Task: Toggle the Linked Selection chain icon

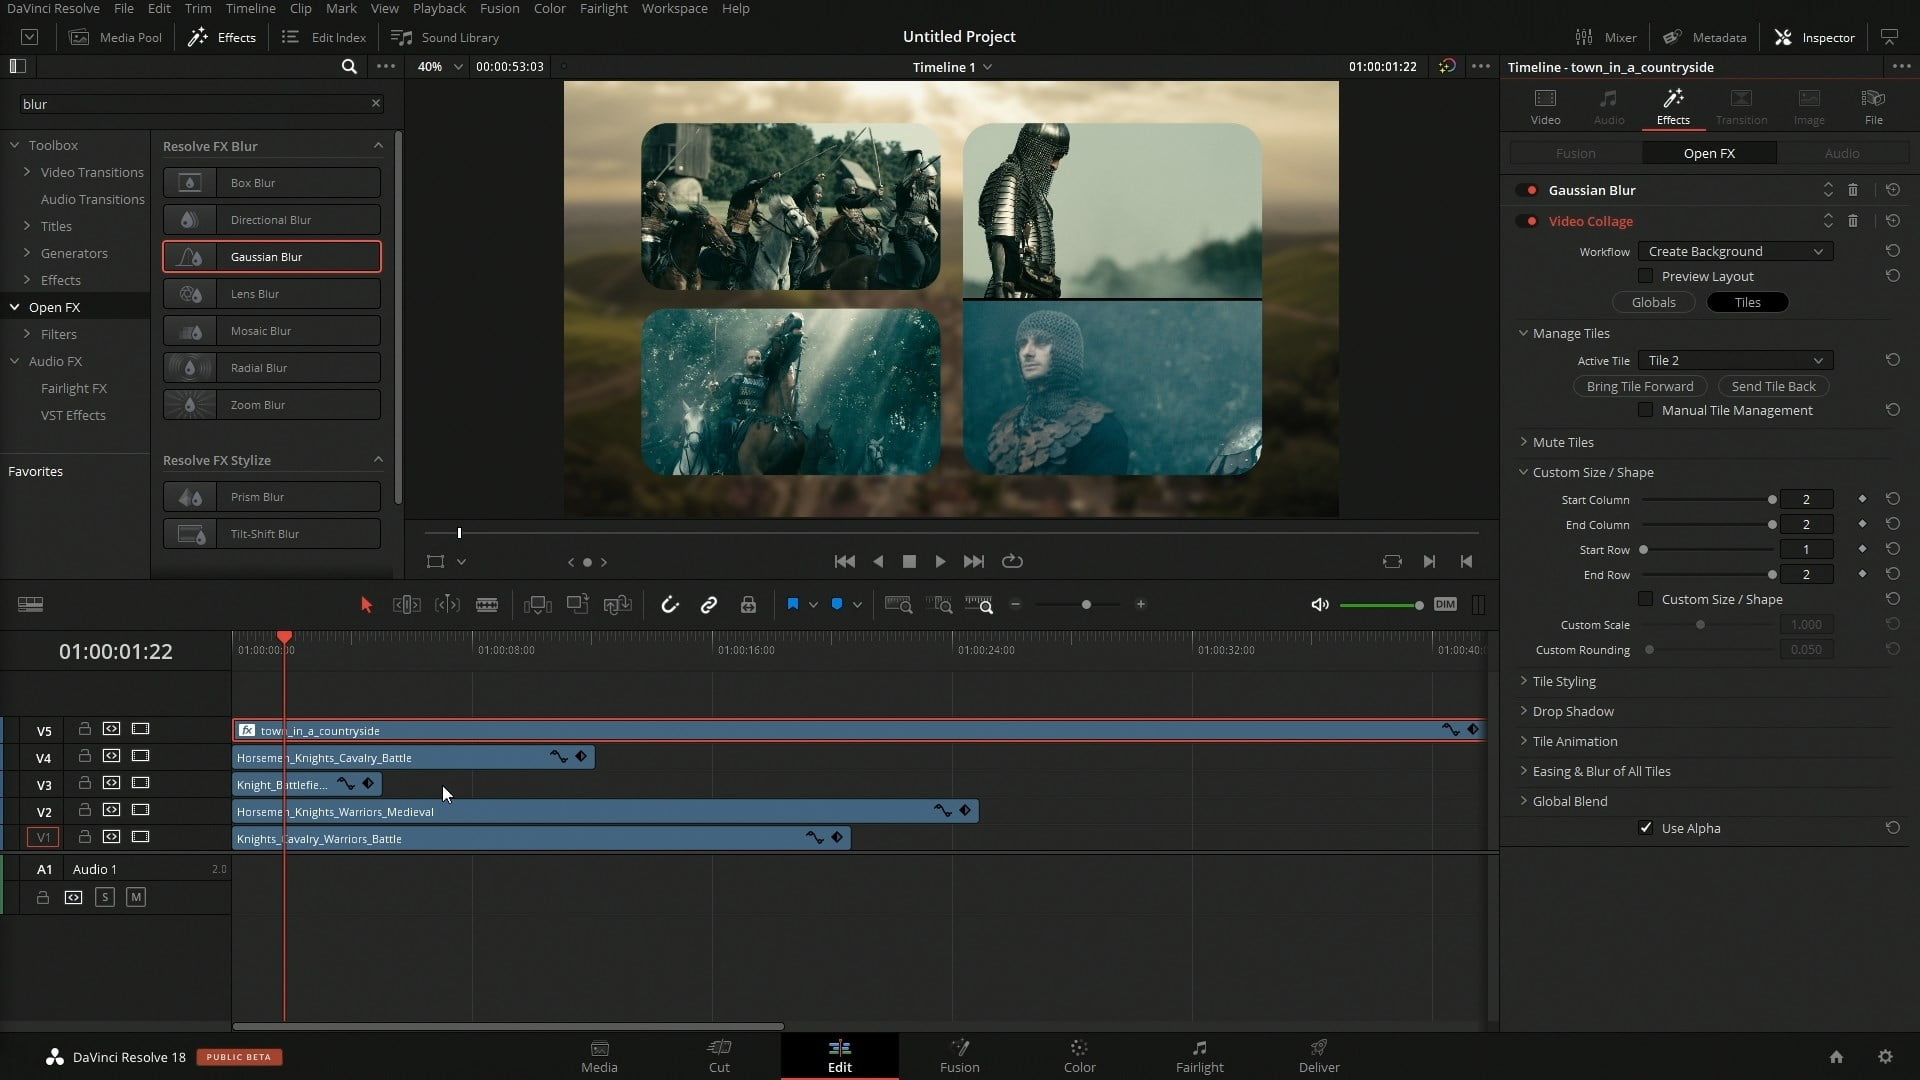Action: 708,604
